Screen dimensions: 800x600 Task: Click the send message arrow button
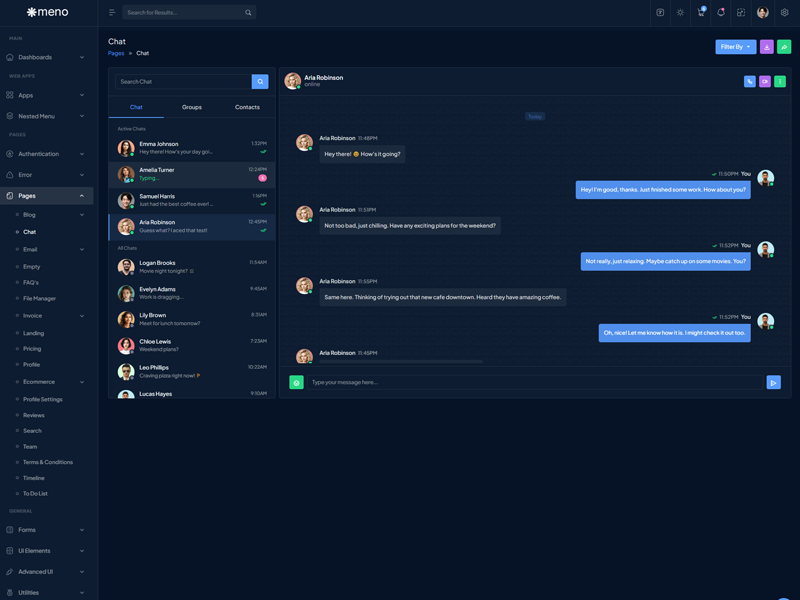coord(773,382)
